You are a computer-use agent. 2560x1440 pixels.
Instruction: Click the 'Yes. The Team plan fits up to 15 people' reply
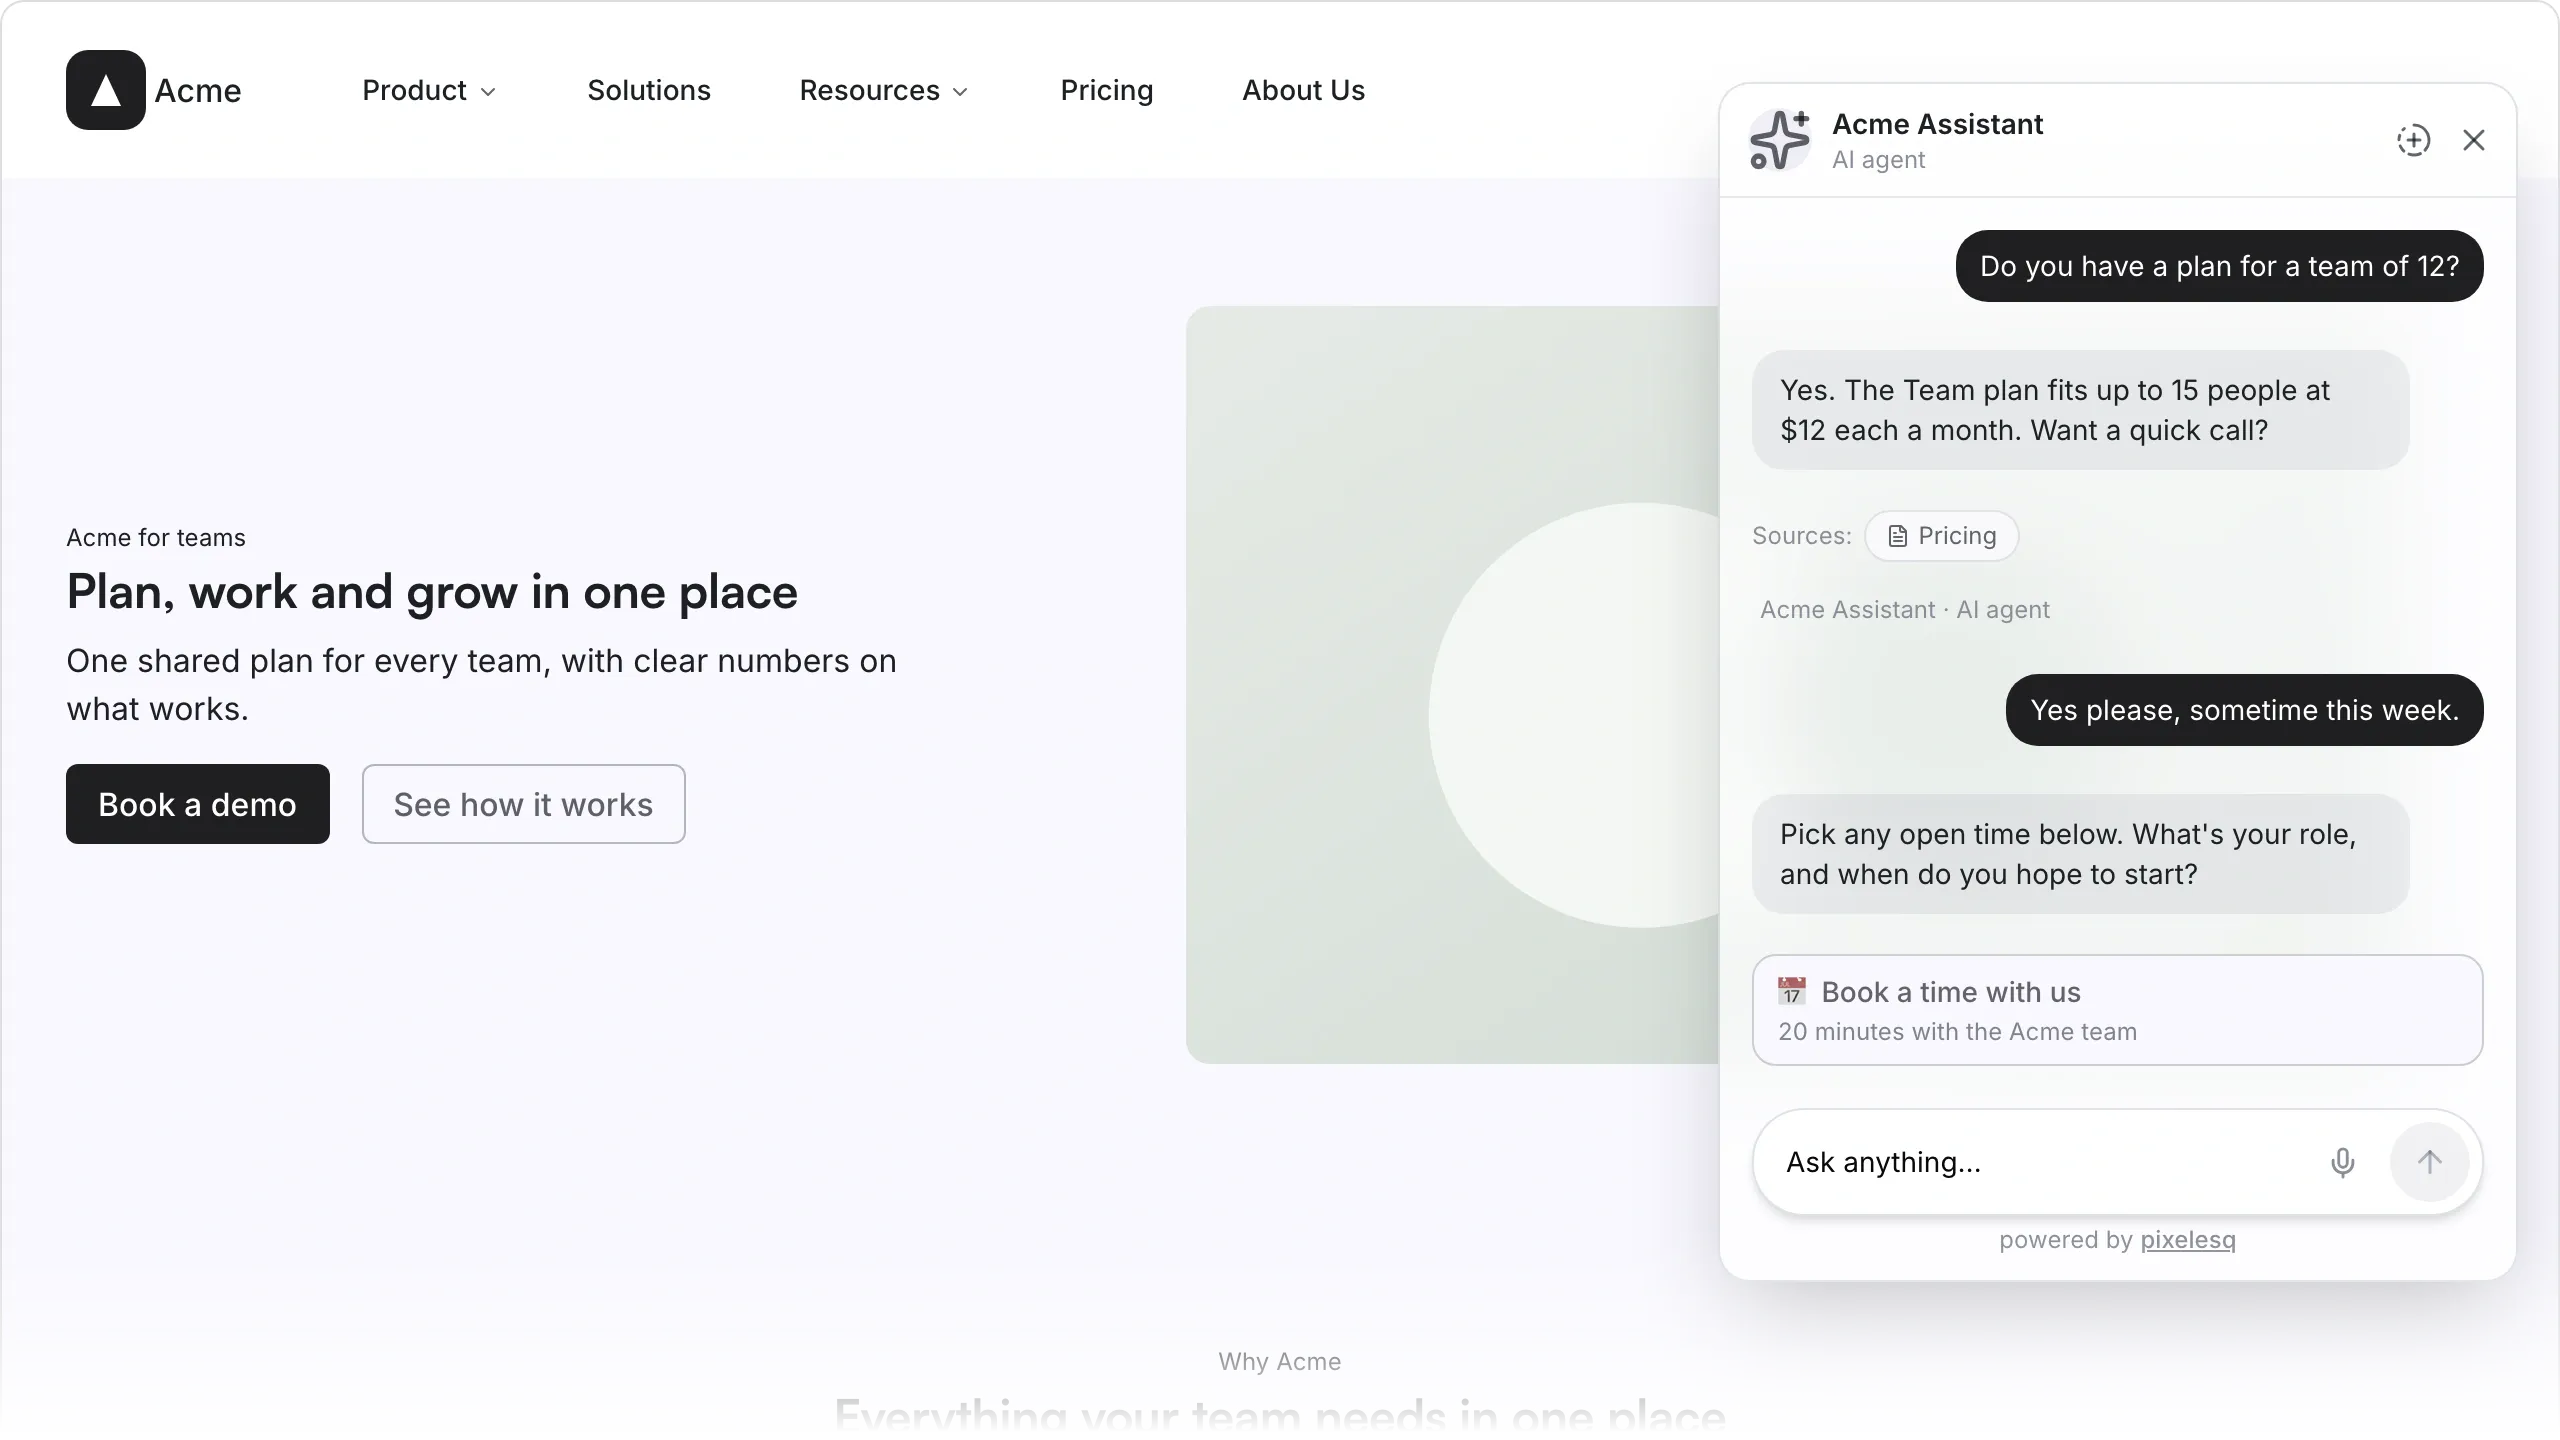(2080, 410)
